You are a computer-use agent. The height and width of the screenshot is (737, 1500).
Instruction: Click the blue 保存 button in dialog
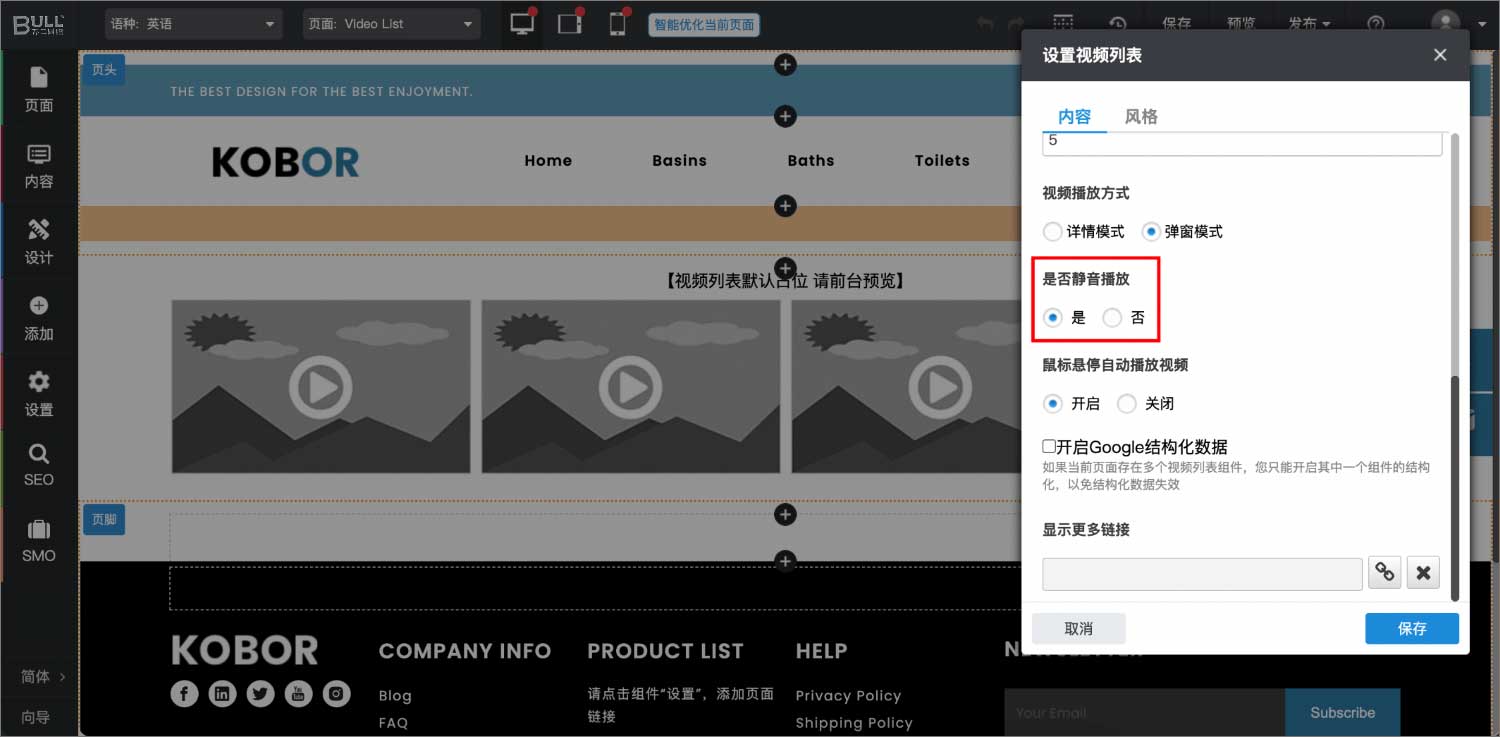click(x=1411, y=629)
